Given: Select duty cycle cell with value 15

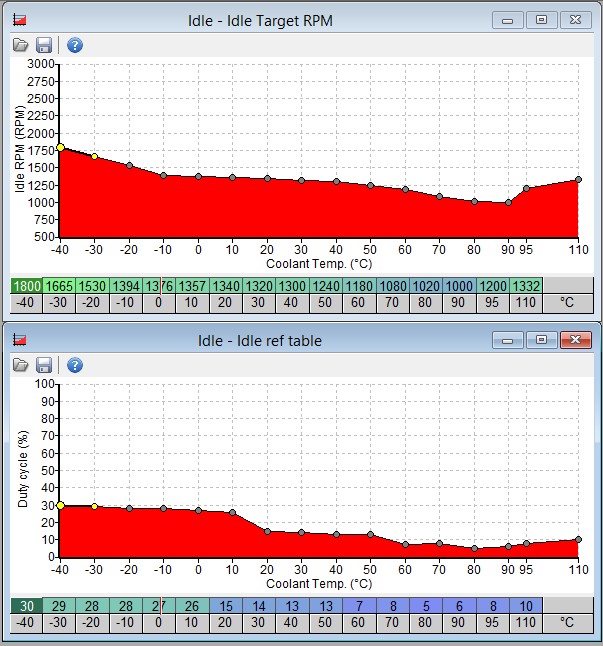Looking at the screenshot, I should (227, 606).
